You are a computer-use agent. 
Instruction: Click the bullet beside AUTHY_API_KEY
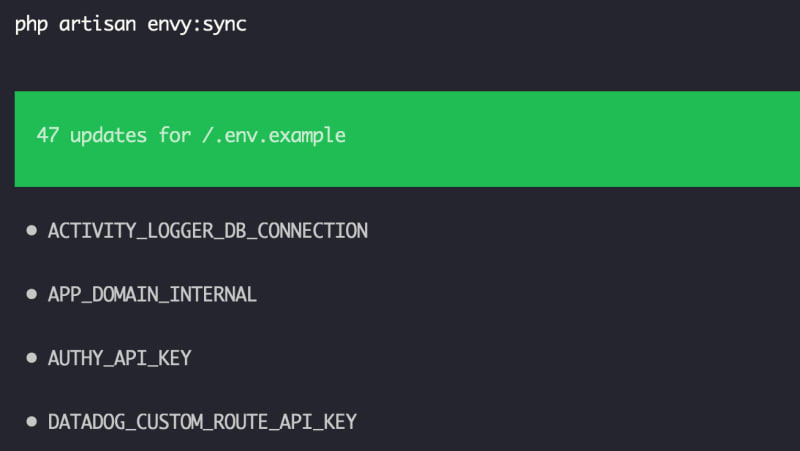(32, 358)
